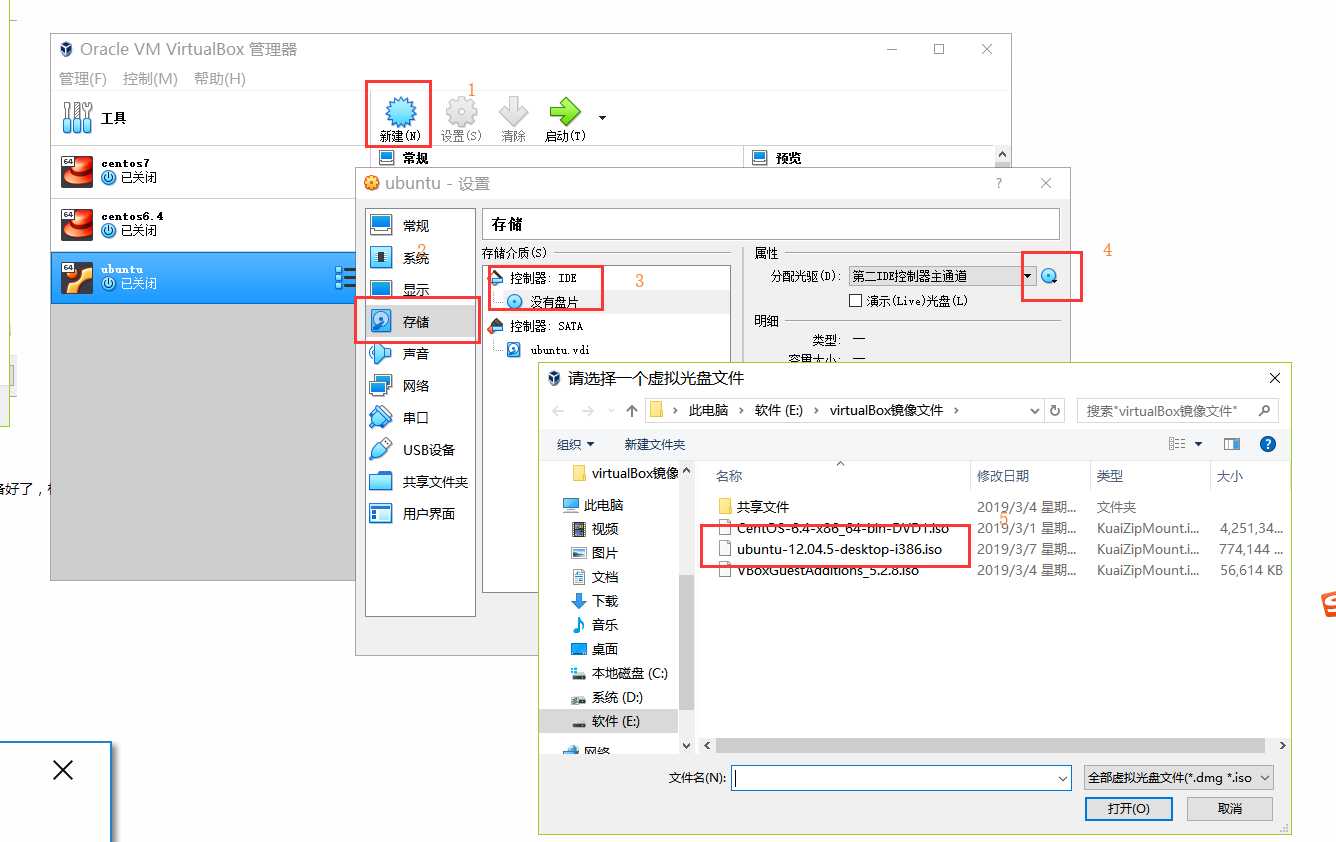The image size is (1336, 842).
Task: Select USB设备 in the settings sidebar
Action: click(420, 449)
